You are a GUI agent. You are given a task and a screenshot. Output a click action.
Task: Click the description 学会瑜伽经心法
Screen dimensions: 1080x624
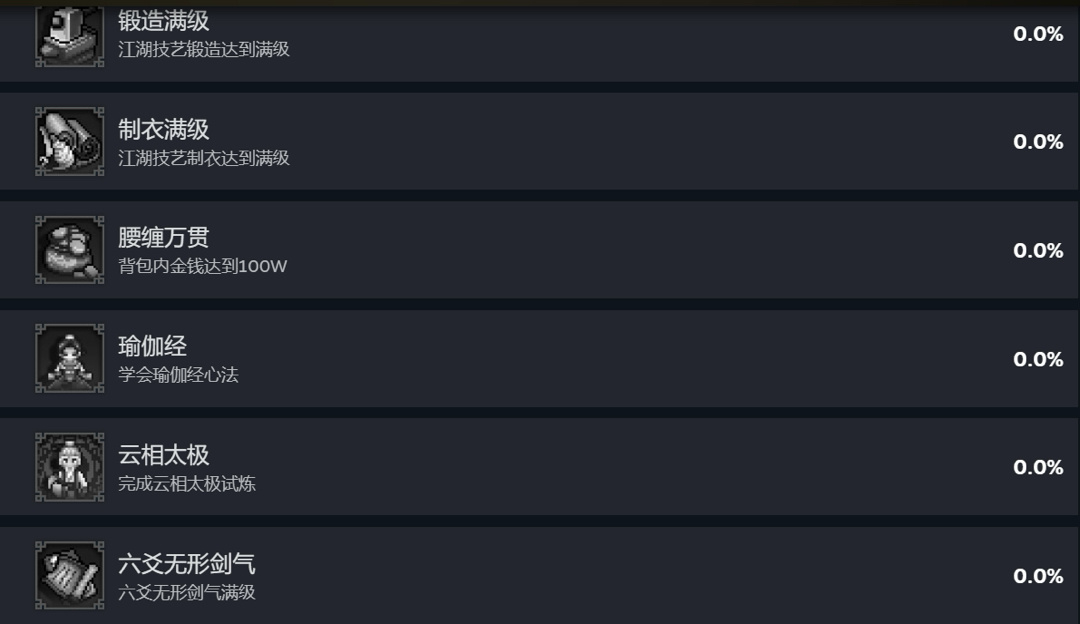[x=178, y=375]
